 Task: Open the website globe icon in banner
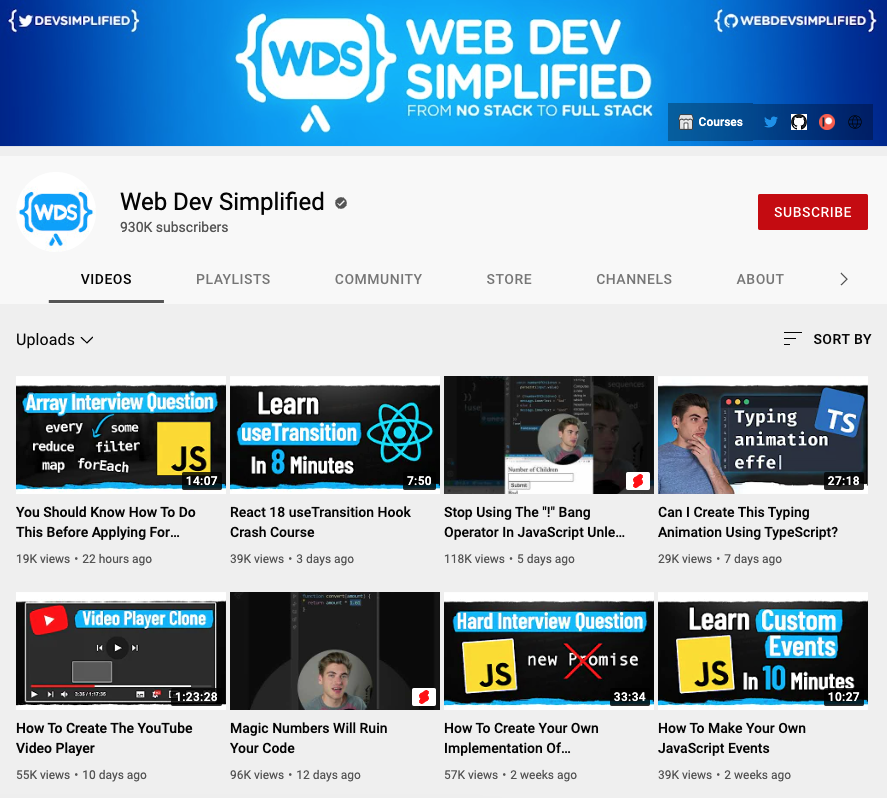[855, 122]
